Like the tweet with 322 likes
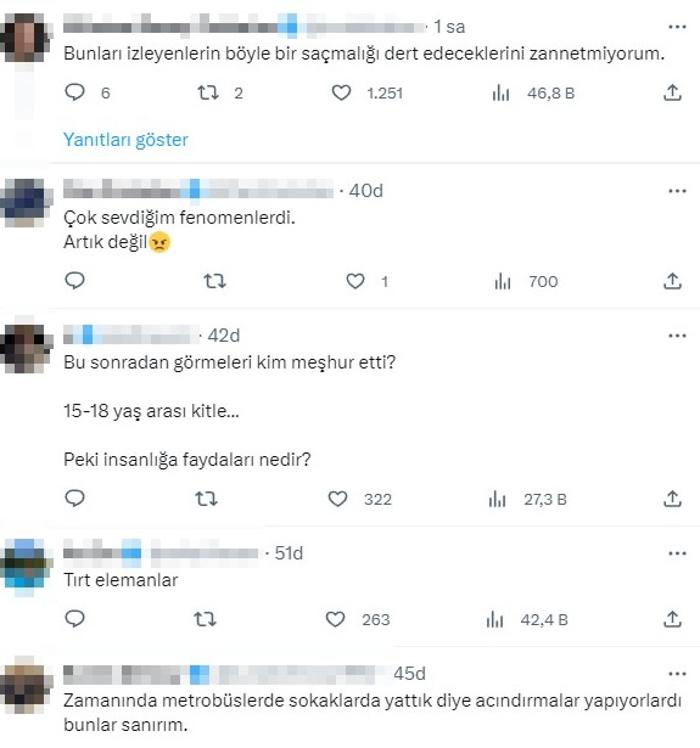 [337, 499]
